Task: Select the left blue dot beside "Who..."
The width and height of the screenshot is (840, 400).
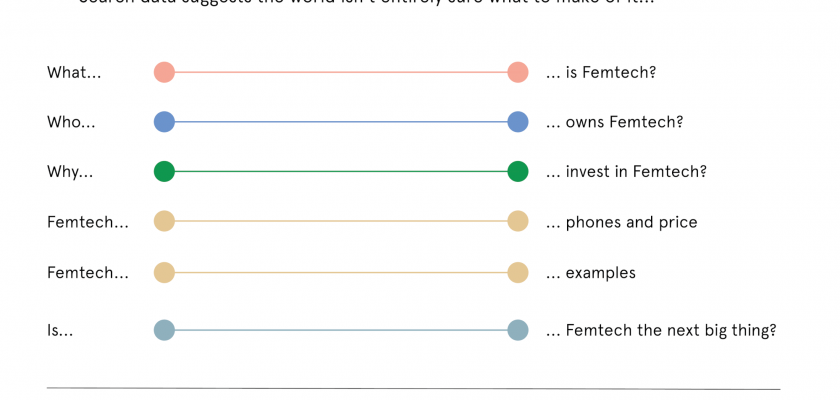Action: pos(164,122)
